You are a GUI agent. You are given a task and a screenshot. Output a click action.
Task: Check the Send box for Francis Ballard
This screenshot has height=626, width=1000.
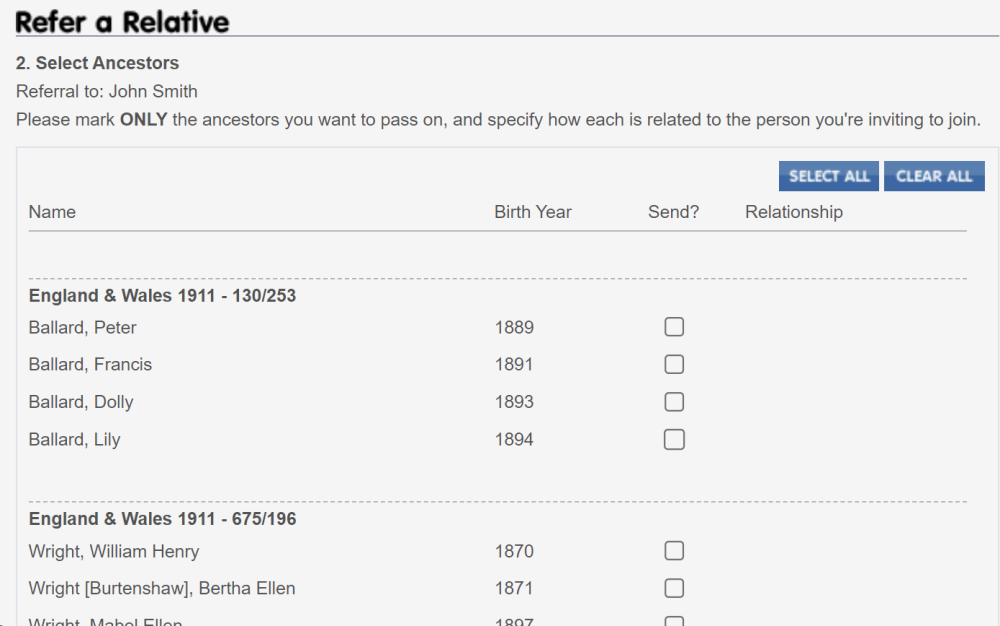tap(674, 364)
